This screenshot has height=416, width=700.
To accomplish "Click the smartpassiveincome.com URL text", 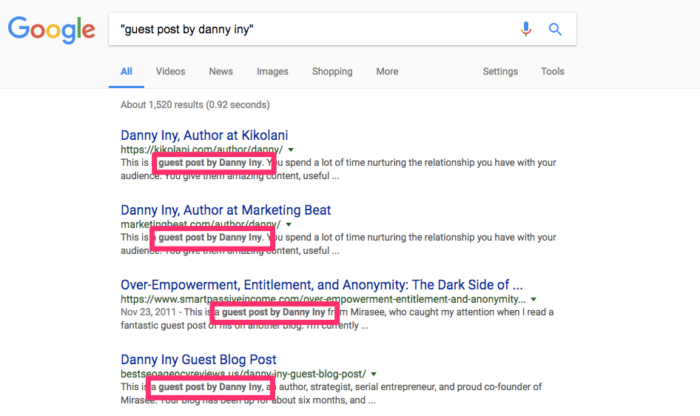I will click(323, 299).
